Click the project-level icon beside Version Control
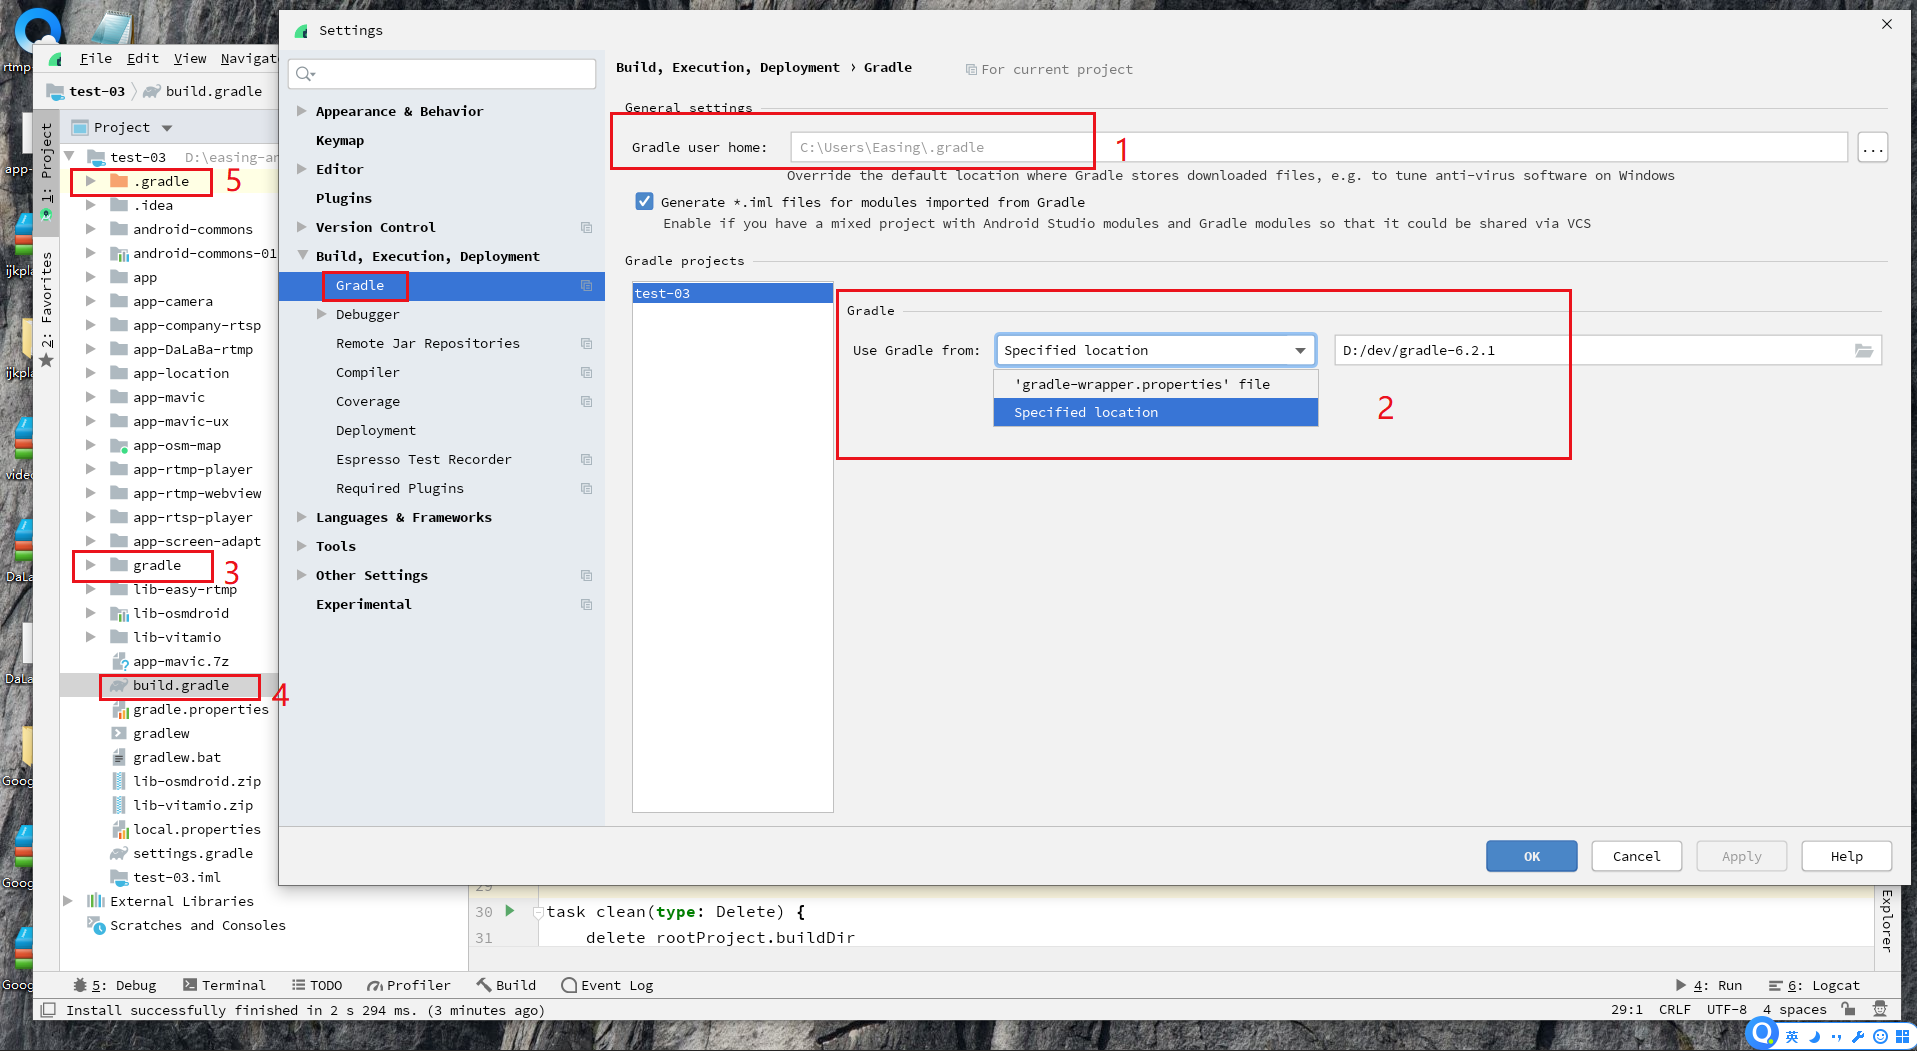This screenshot has width=1917, height=1051. coord(587,228)
